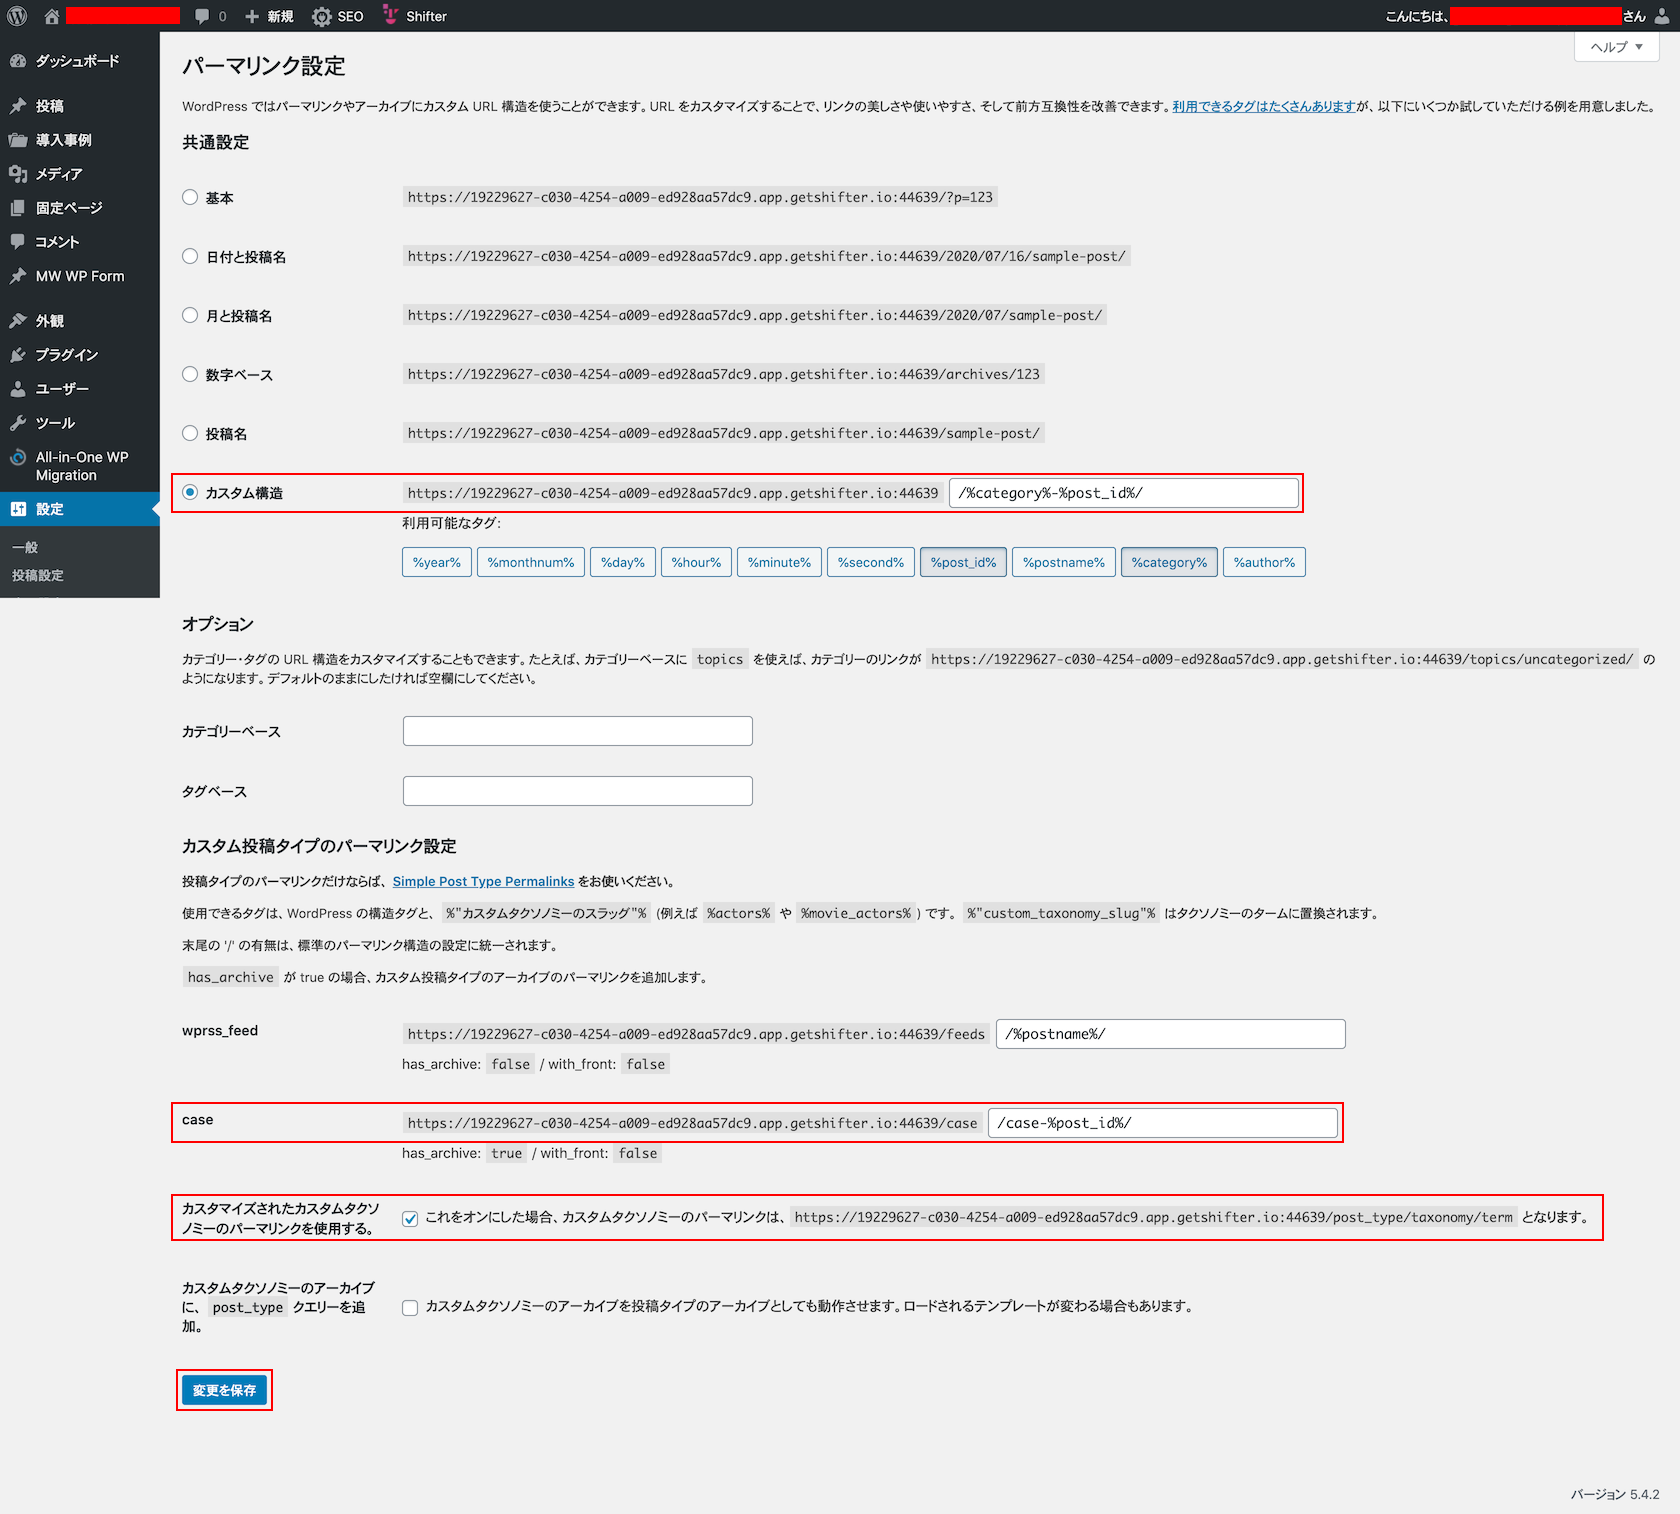Click the メディア sidebar icon
Screen dimensions: 1680x1514
[x=18, y=174]
